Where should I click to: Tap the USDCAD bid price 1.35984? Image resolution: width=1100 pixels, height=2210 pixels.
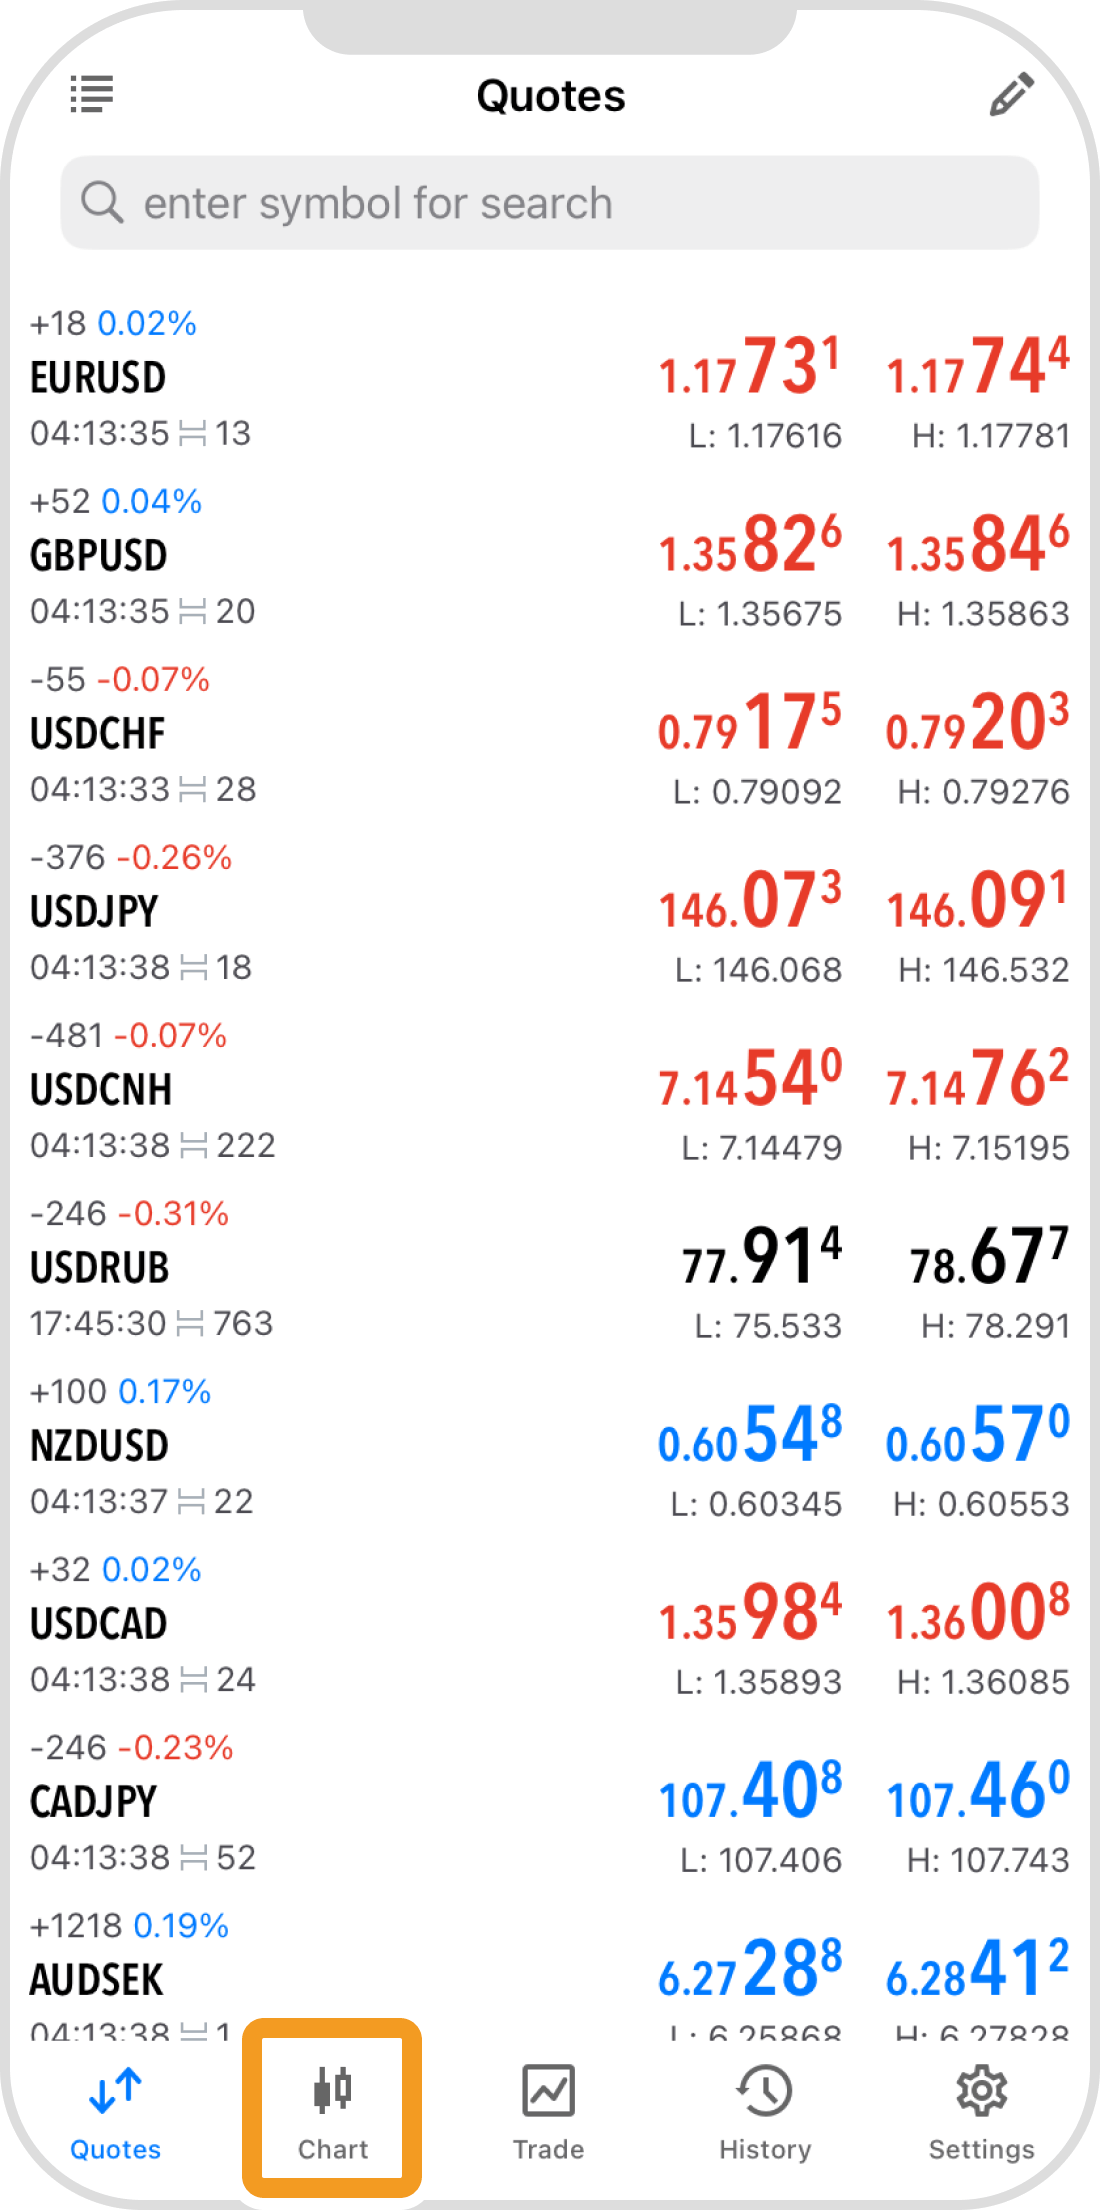coord(750,1613)
